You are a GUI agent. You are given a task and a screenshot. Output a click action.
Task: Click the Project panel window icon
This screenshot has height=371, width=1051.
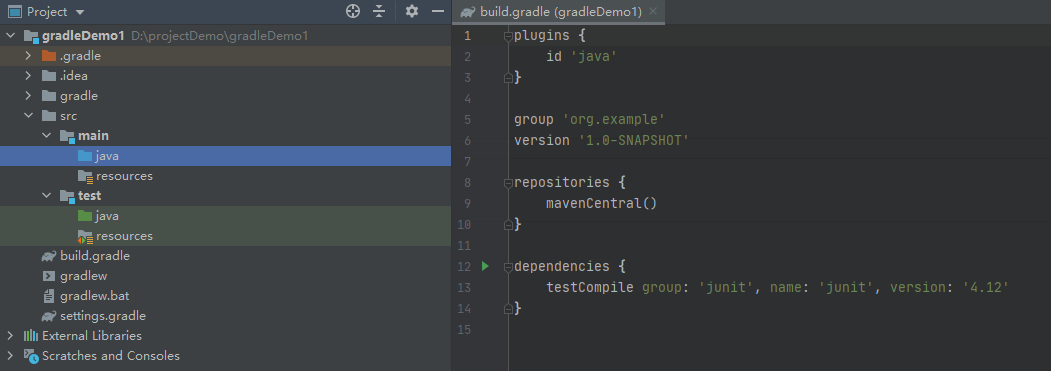tap(14, 11)
